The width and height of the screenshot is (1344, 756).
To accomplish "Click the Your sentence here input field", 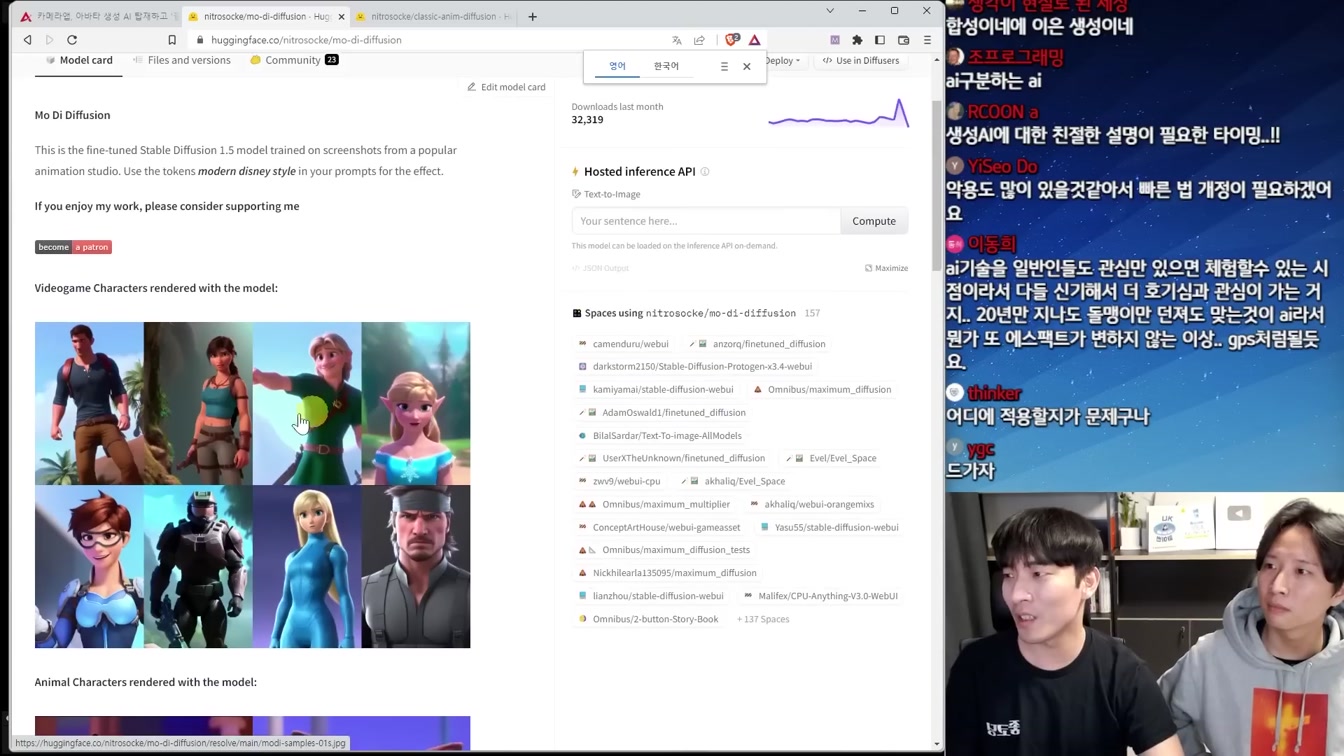I will [706, 221].
